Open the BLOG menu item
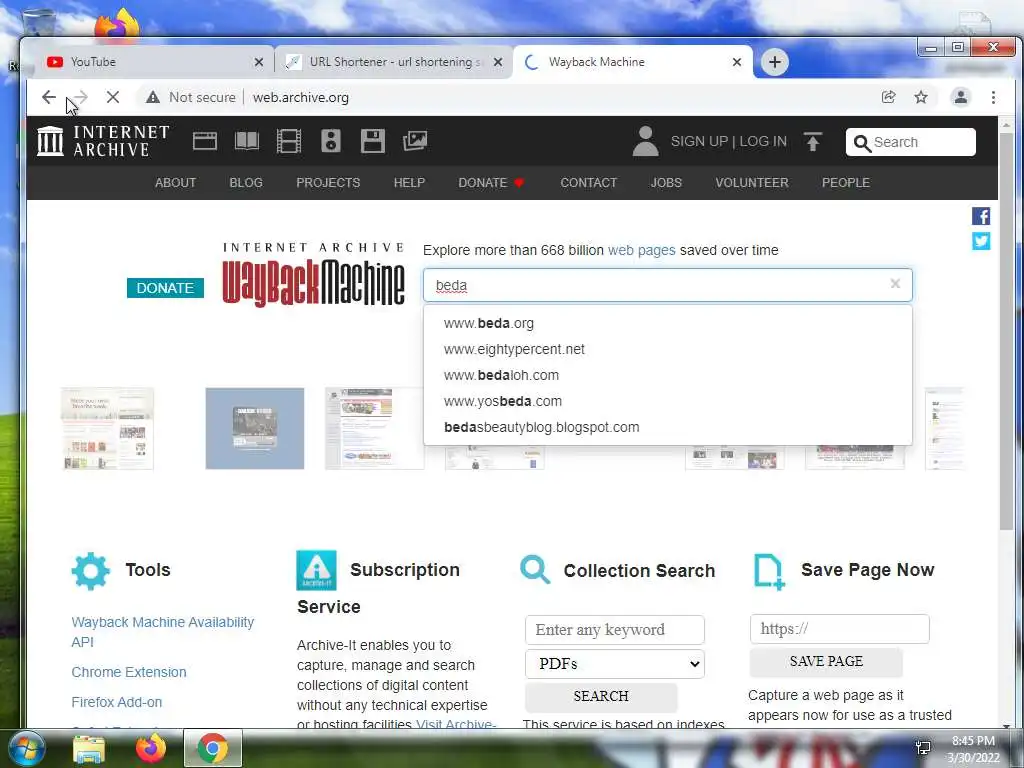Screen dimensions: 1024x768 (246, 183)
